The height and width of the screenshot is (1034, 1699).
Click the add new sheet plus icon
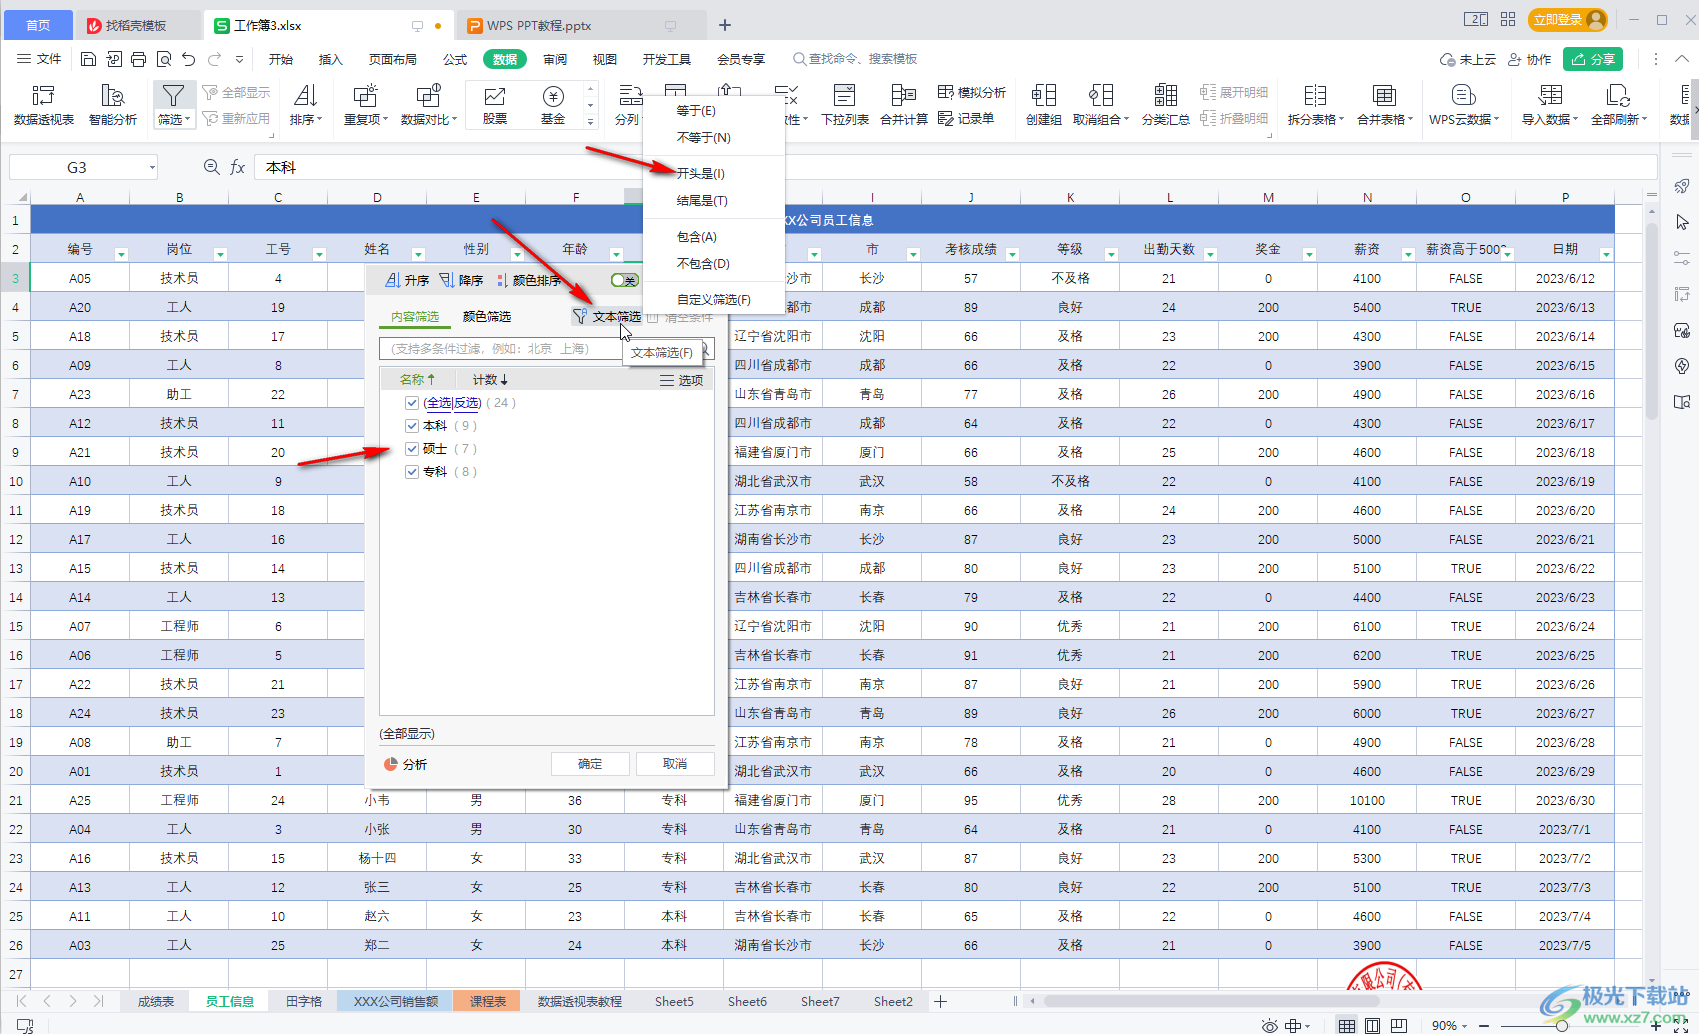[x=940, y=1001]
